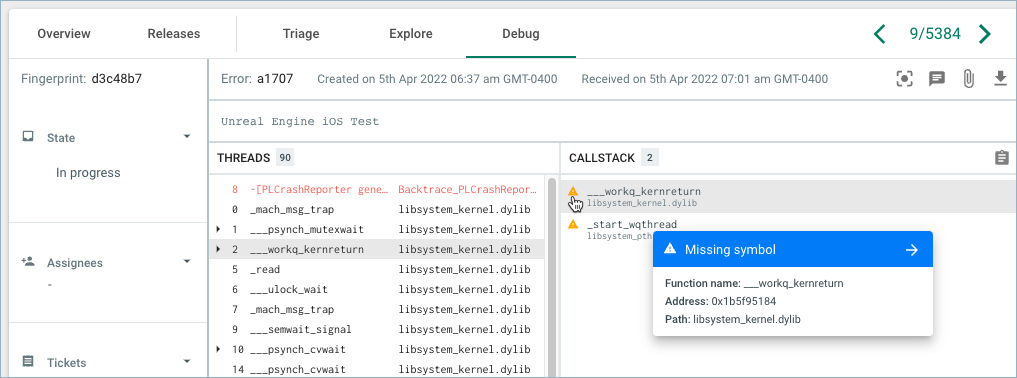The image size is (1017, 378).
Task: Open Missing symbol details arrow
Action: point(912,250)
